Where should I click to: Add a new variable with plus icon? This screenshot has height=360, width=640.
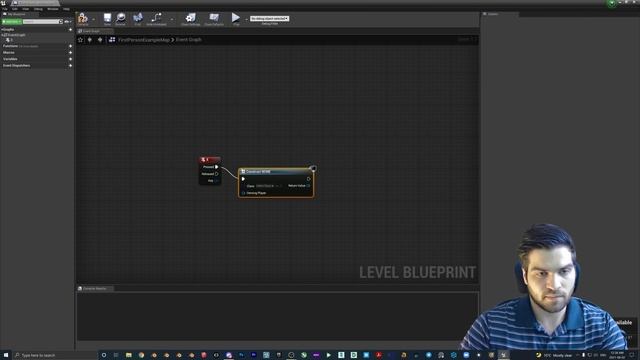[70, 59]
